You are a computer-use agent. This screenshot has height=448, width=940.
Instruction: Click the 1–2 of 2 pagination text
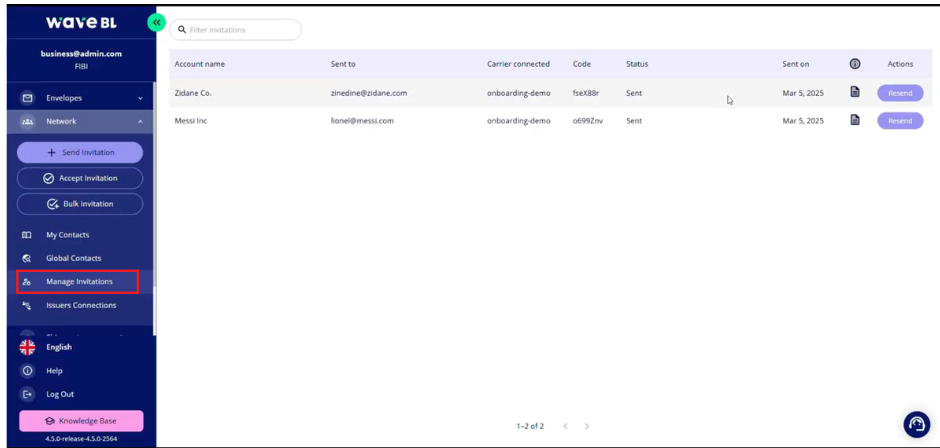[530, 426]
